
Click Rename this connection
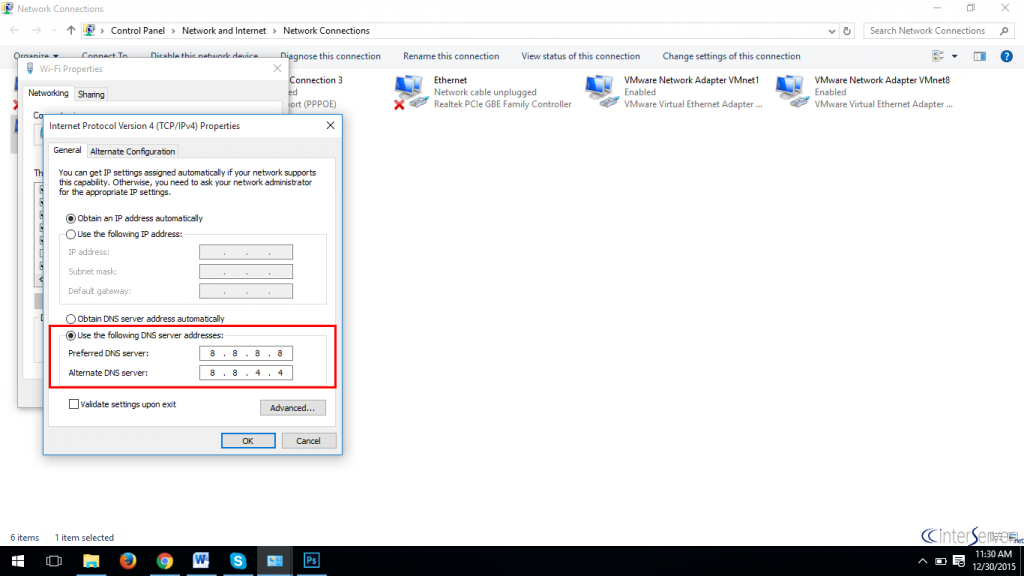click(x=451, y=56)
